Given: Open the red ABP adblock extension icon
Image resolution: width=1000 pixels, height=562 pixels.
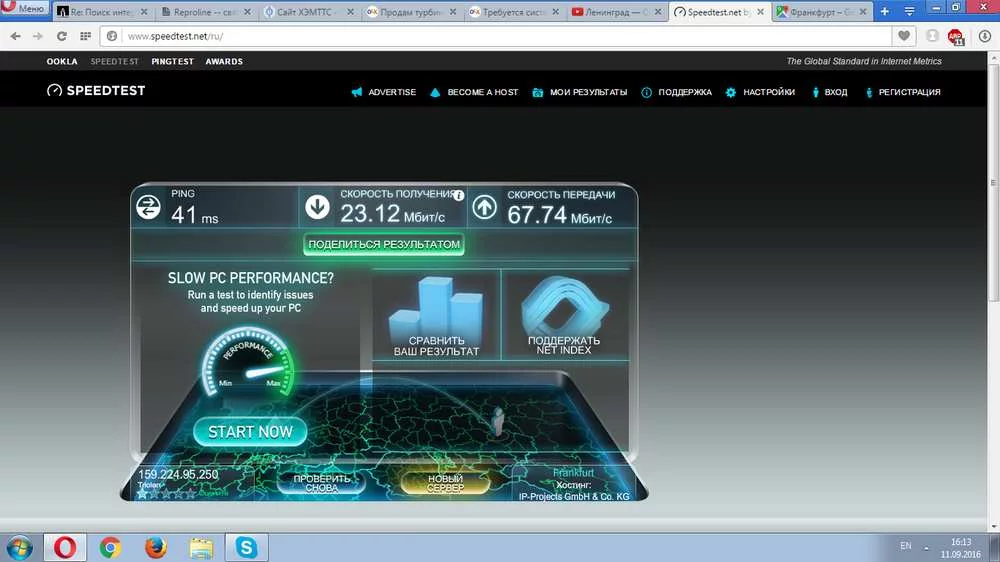Looking at the screenshot, I should pos(955,37).
